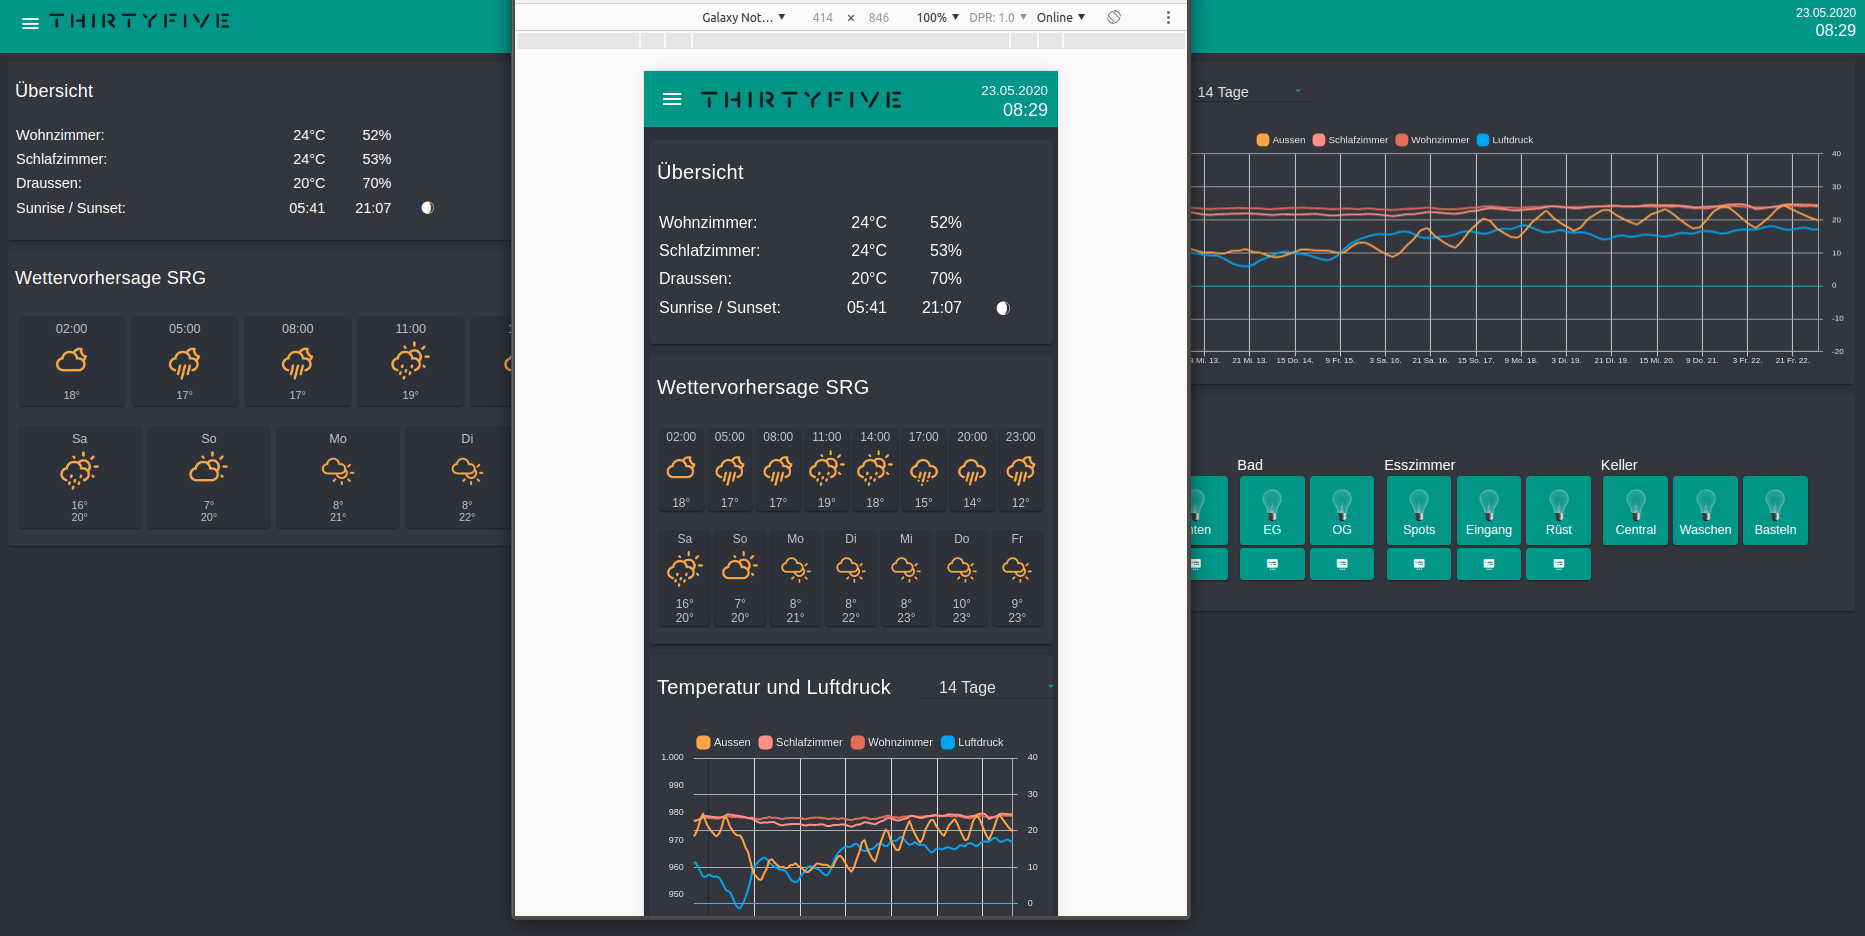Open hamburger menu in background dashboard header

pyautogui.click(x=30, y=23)
